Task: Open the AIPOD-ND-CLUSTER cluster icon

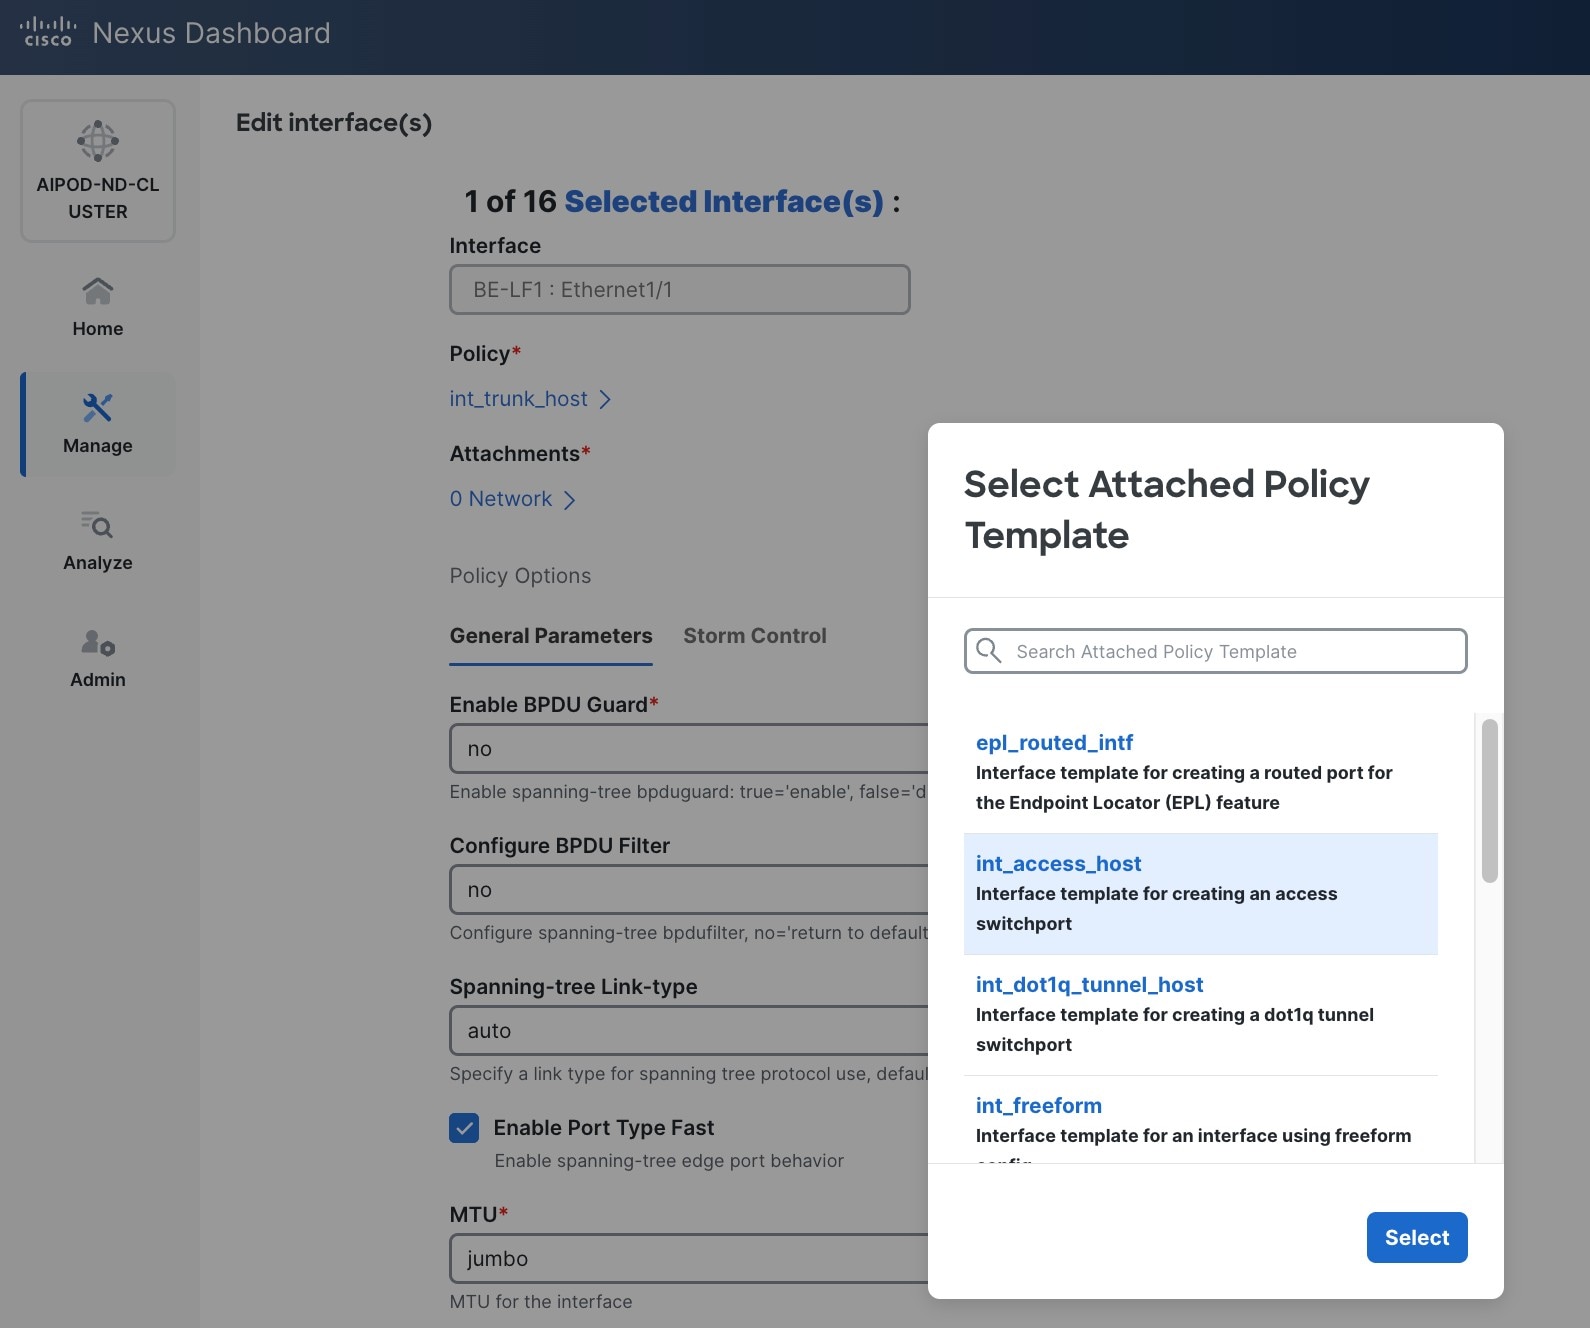Action: [98, 141]
